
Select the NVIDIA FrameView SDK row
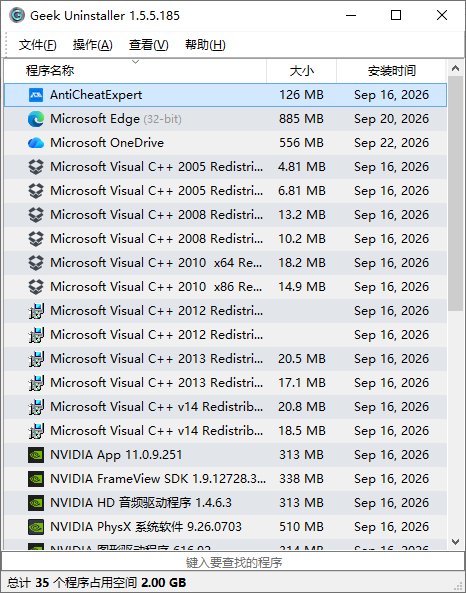[225, 479]
